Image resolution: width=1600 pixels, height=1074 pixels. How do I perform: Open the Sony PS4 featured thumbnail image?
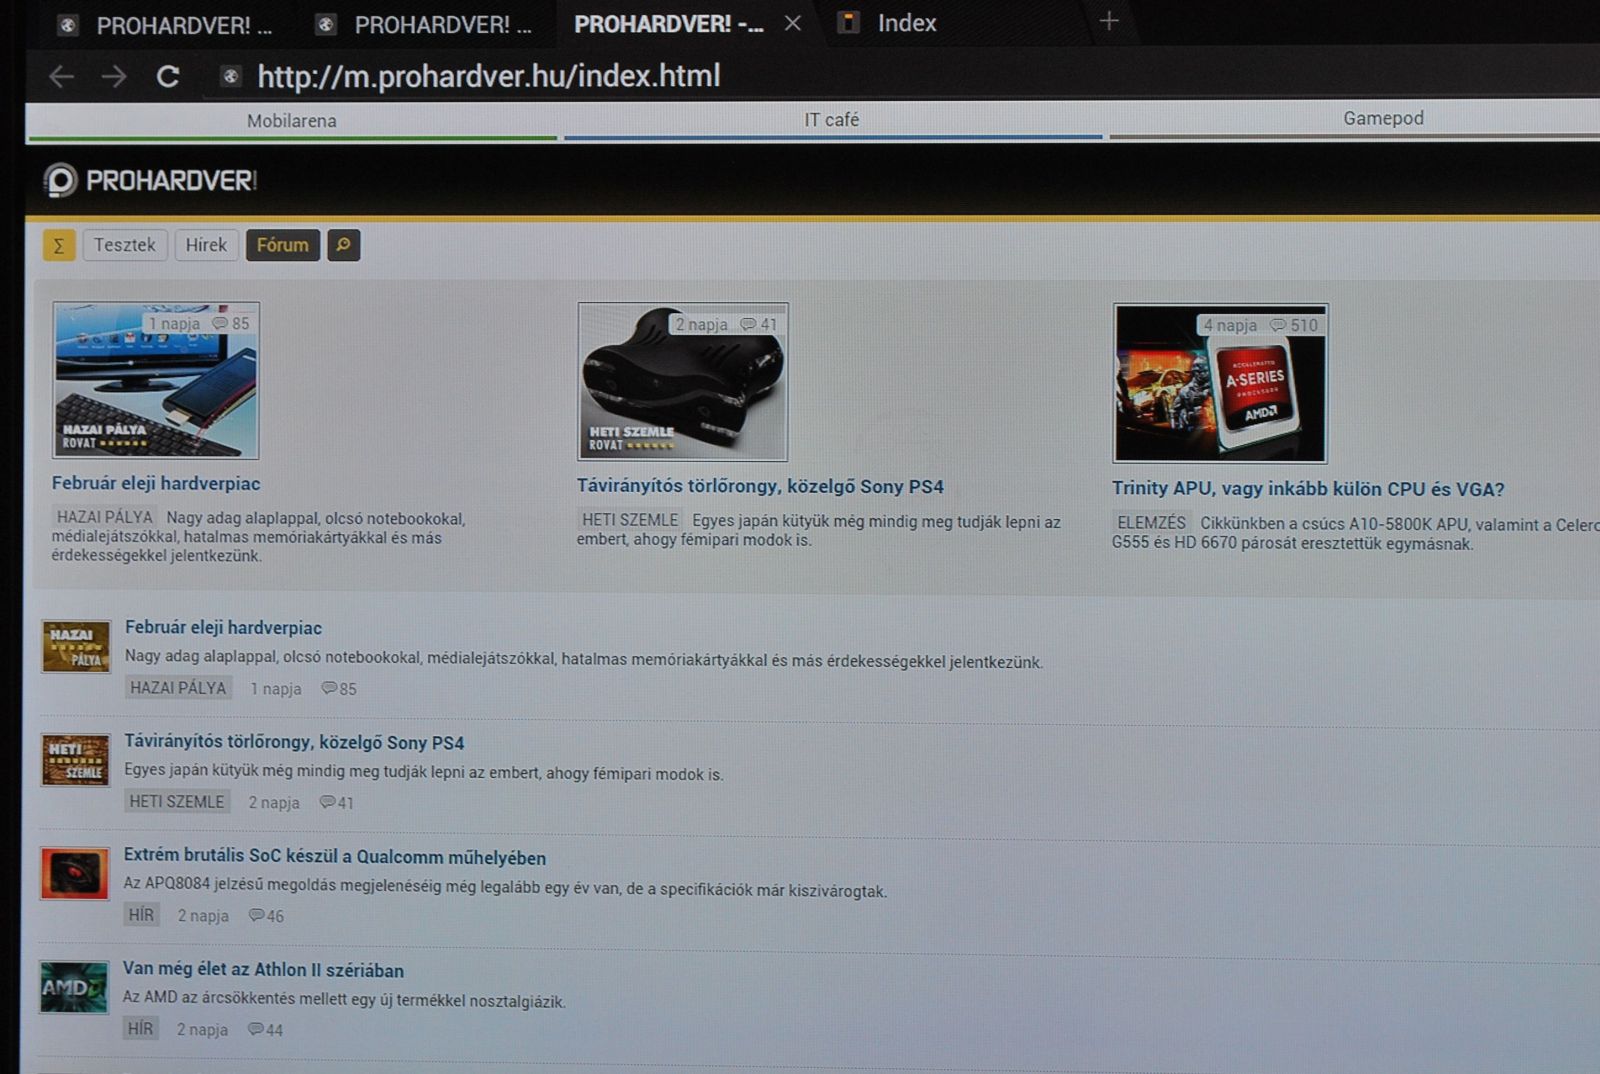[683, 382]
